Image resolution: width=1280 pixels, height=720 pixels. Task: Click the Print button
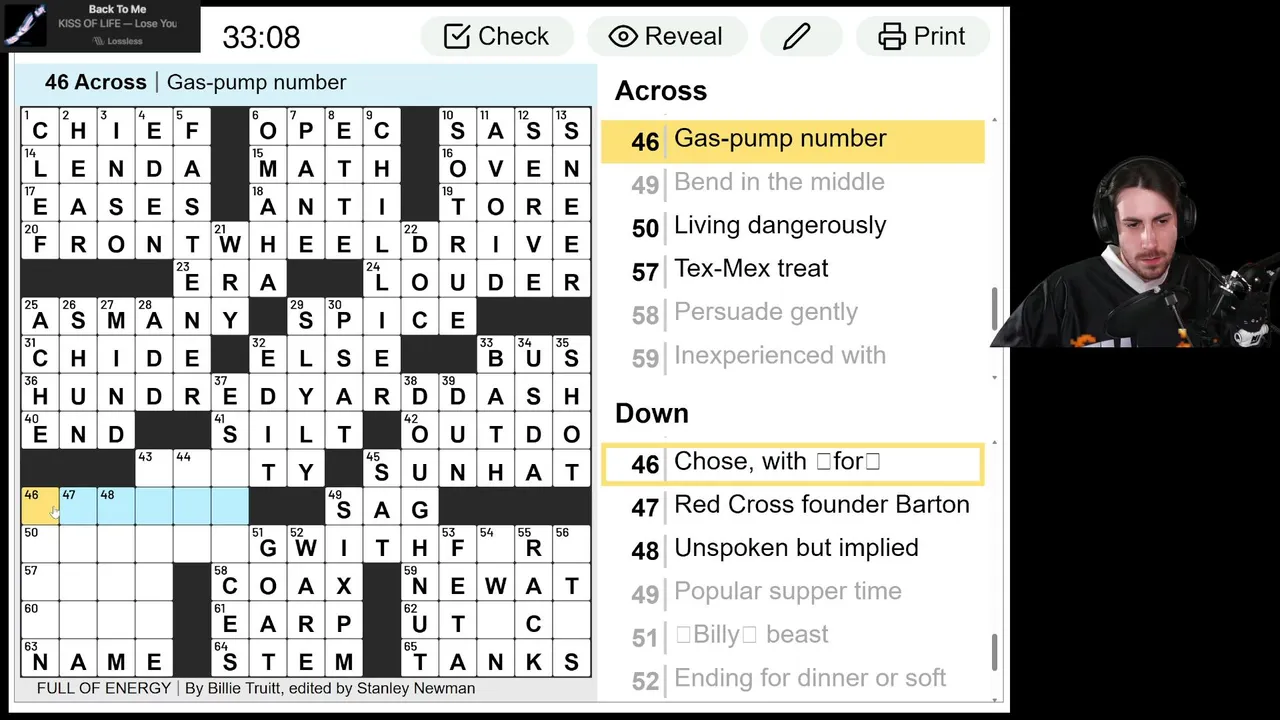coord(922,37)
